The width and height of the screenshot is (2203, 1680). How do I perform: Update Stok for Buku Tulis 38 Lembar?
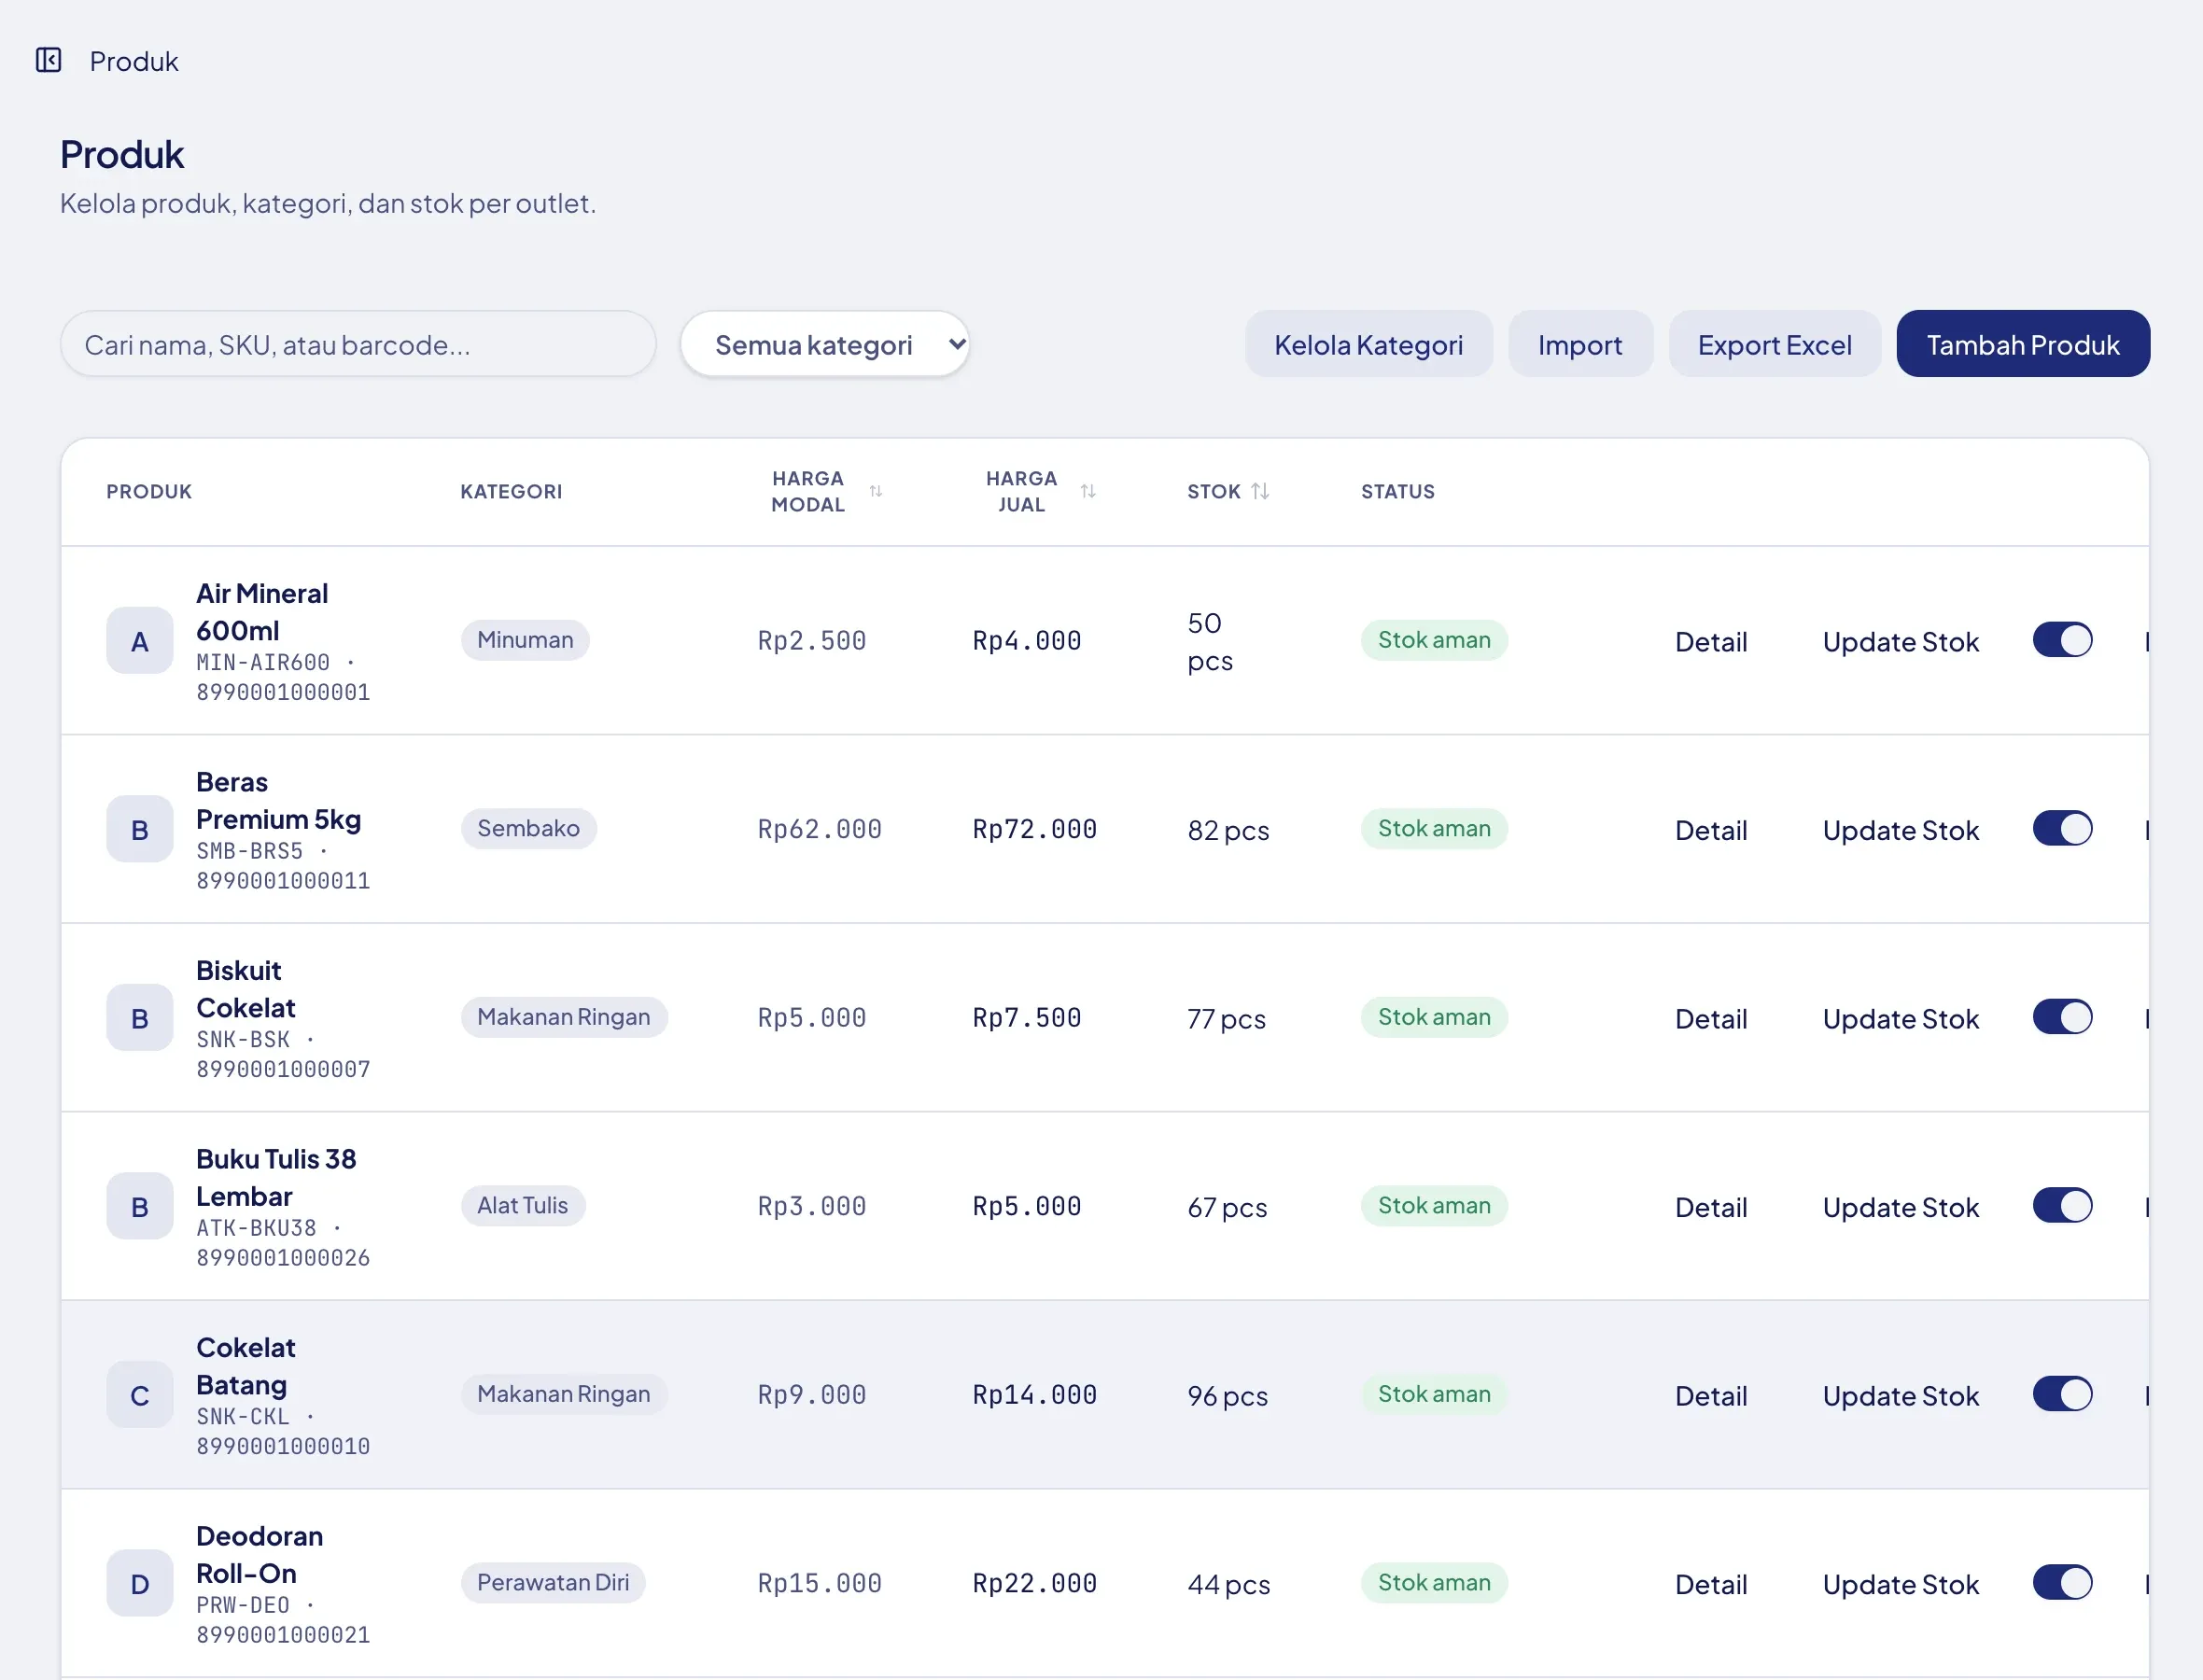point(1900,1207)
